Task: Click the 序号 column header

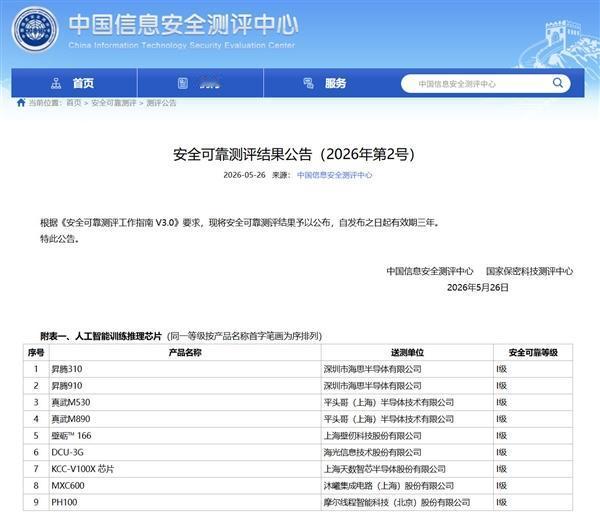Action: click(36, 352)
